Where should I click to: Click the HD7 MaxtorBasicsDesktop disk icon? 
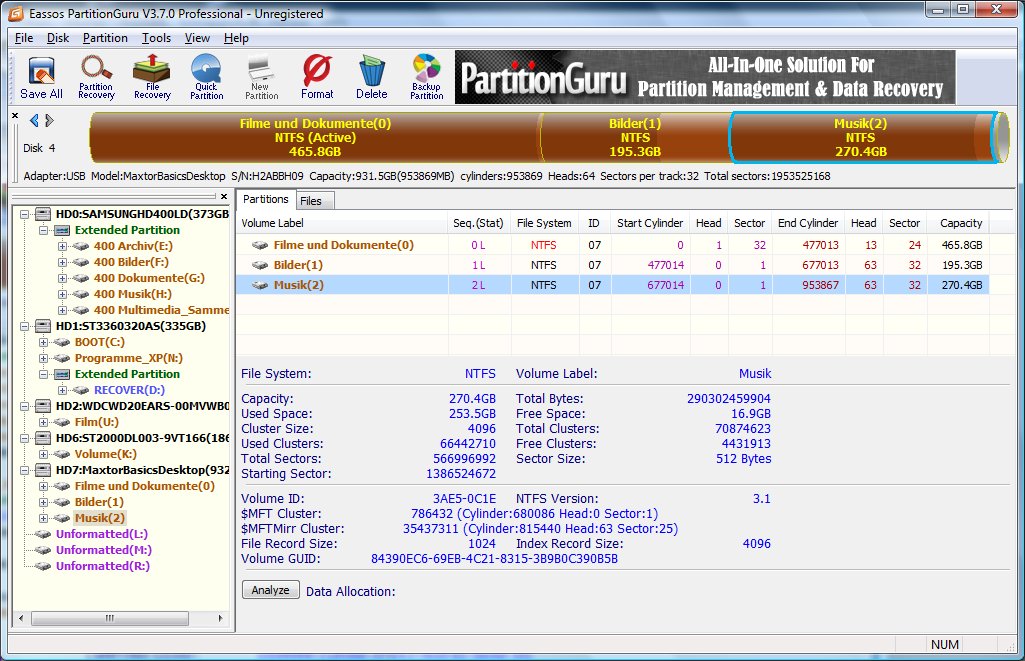click(43, 470)
